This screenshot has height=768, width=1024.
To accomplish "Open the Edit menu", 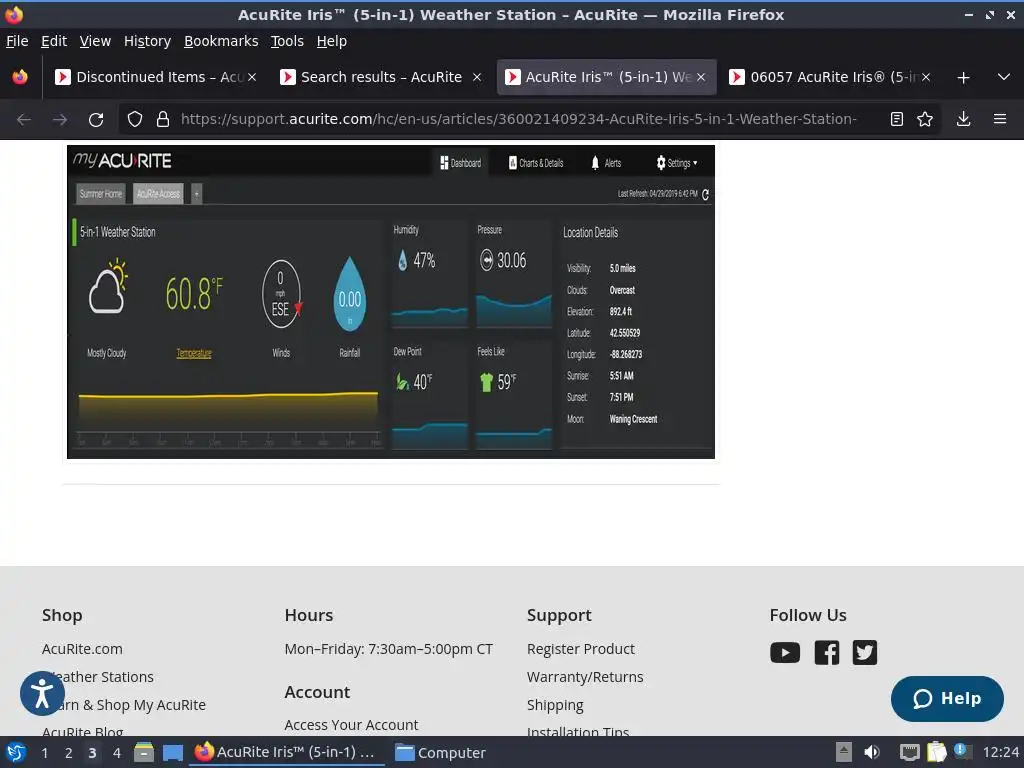I will [x=54, y=41].
